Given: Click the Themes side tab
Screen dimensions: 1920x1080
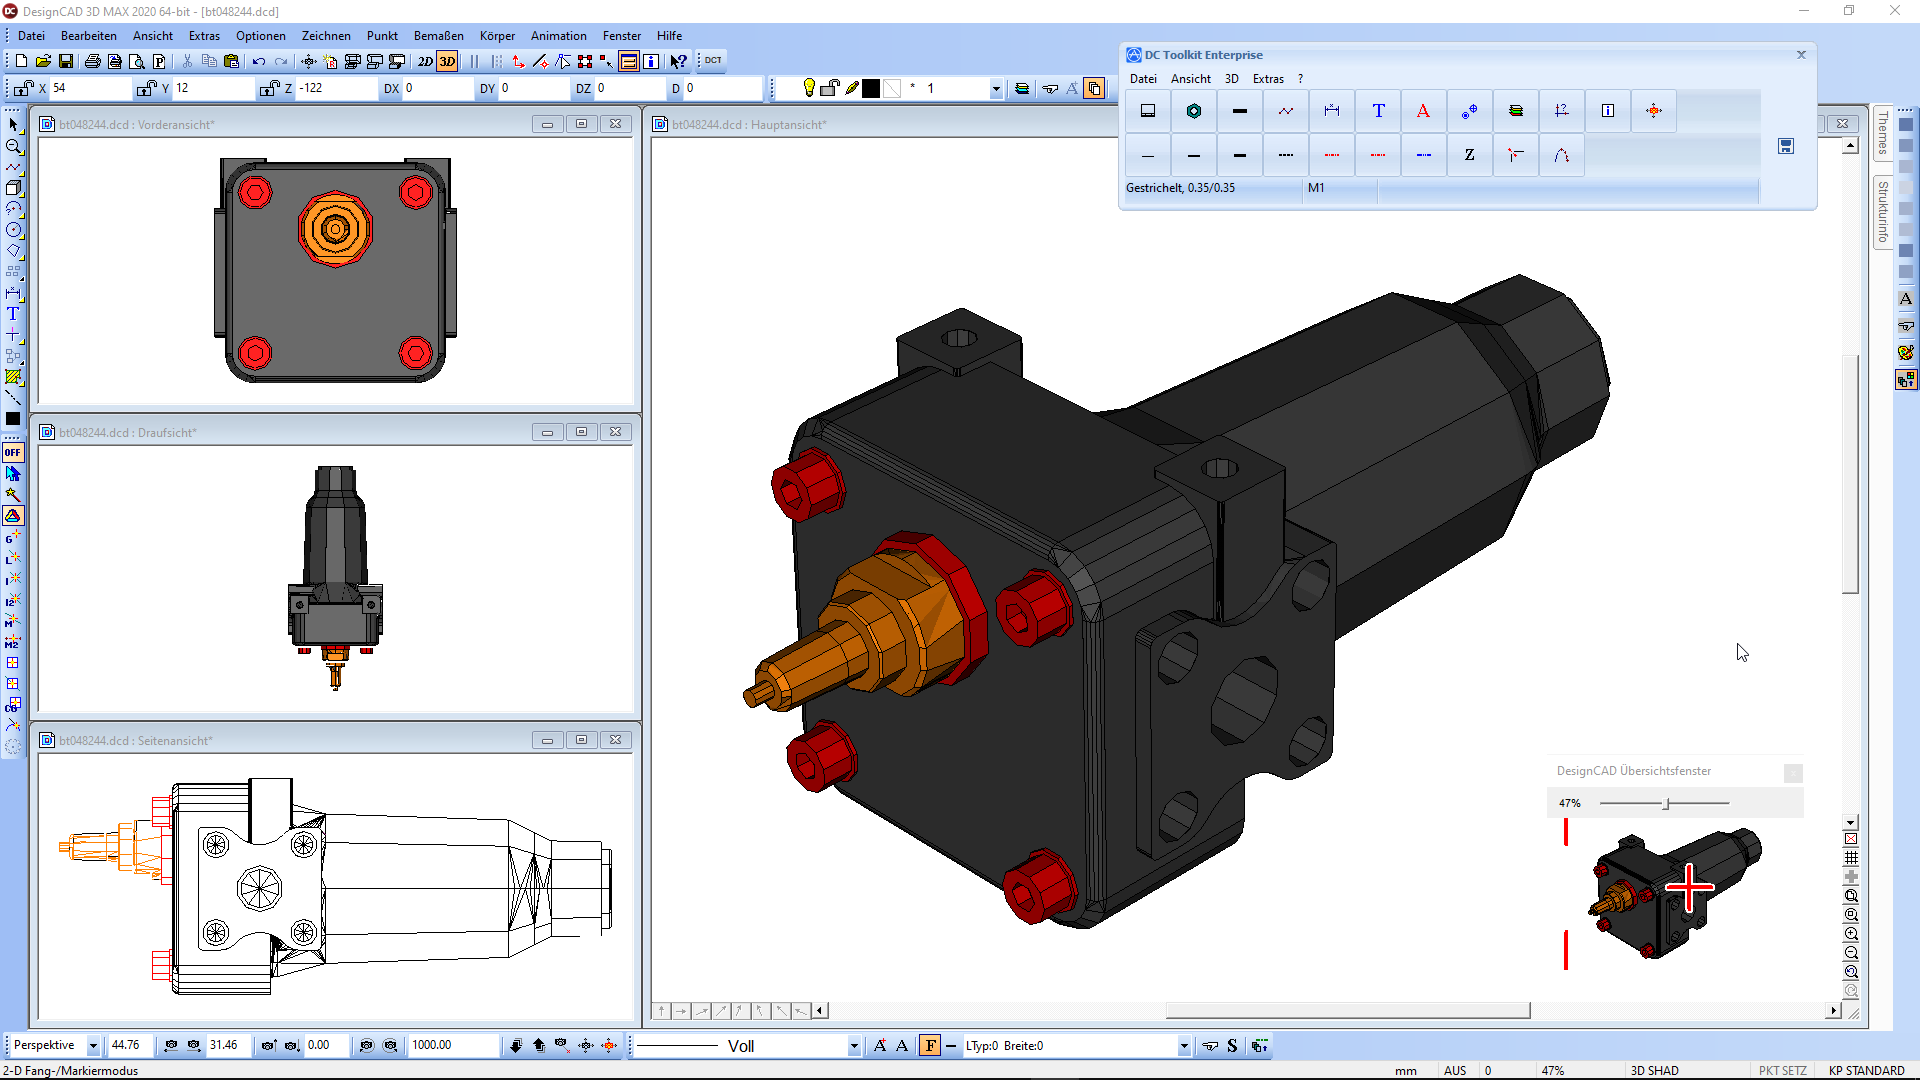Looking at the screenshot, I should (x=1883, y=133).
